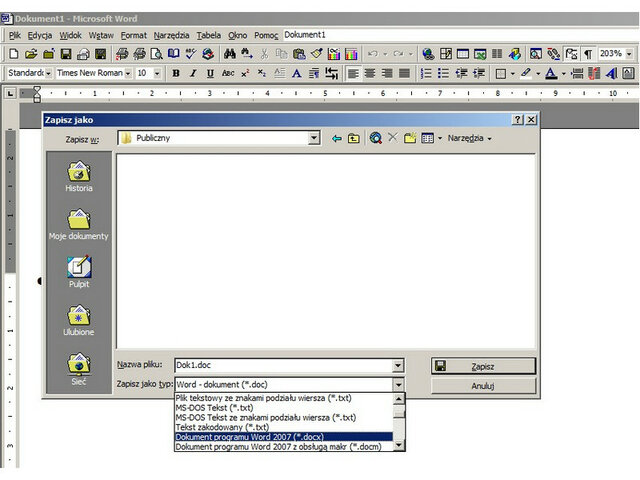Screen dimensions: 640x480
Task: Select Dokument programu Word 2007 (*.docx)
Action: [284, 437]
